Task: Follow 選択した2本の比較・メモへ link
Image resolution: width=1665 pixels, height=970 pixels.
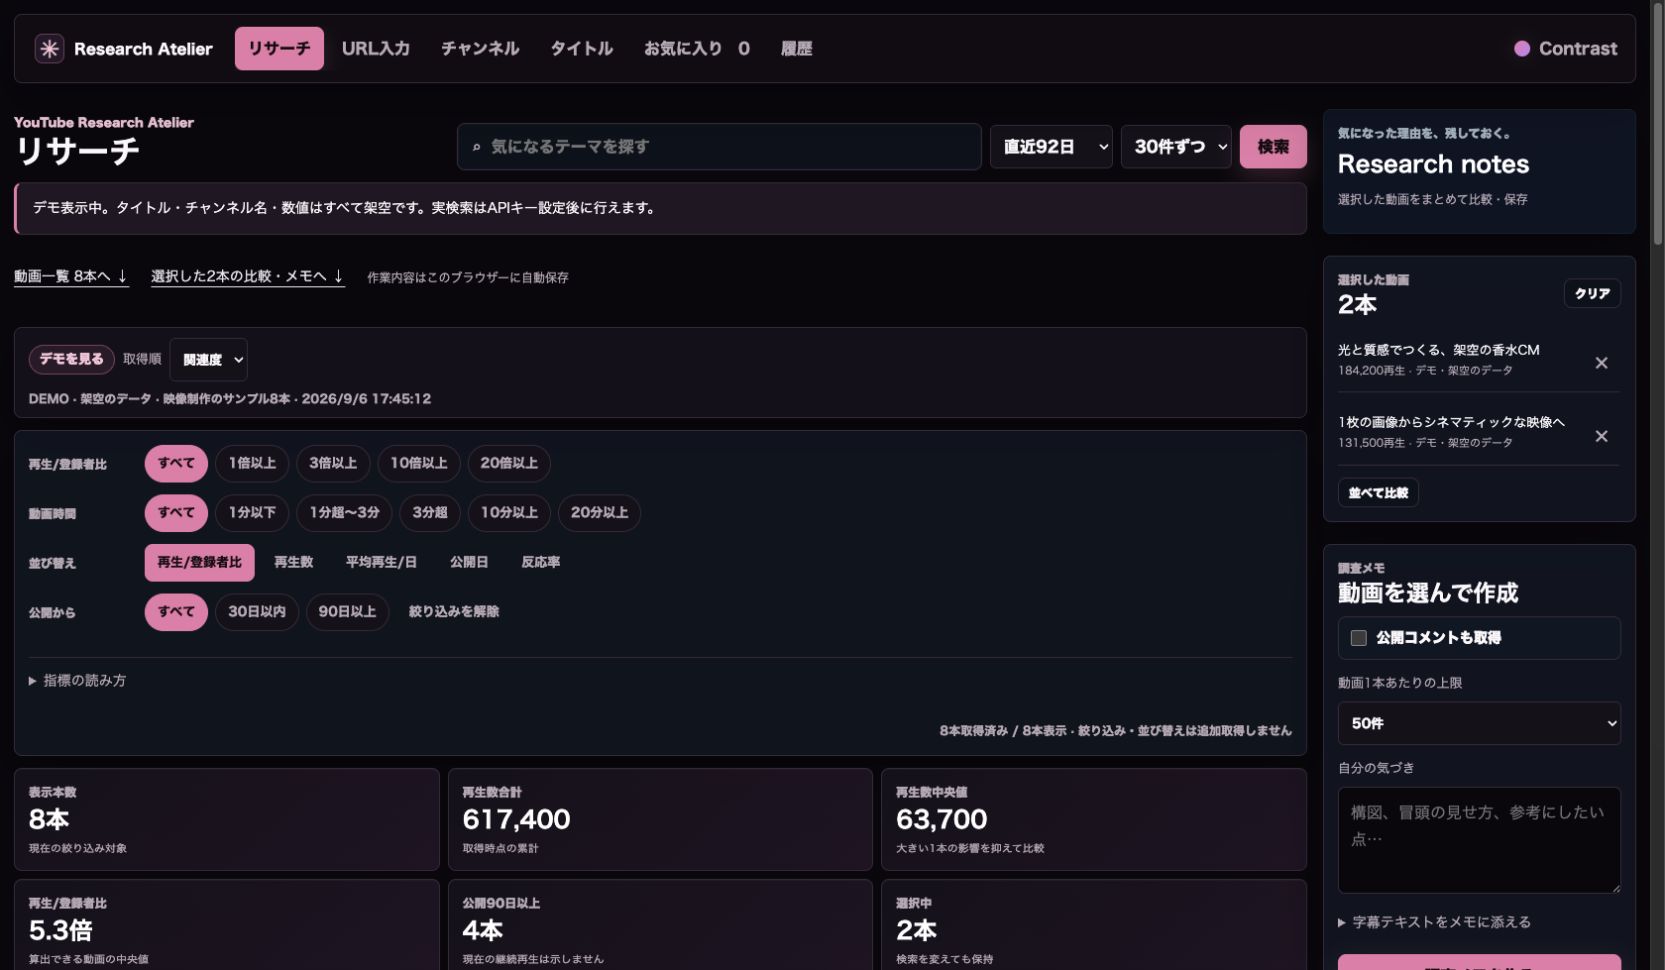Action: click(x=248, y=276)
